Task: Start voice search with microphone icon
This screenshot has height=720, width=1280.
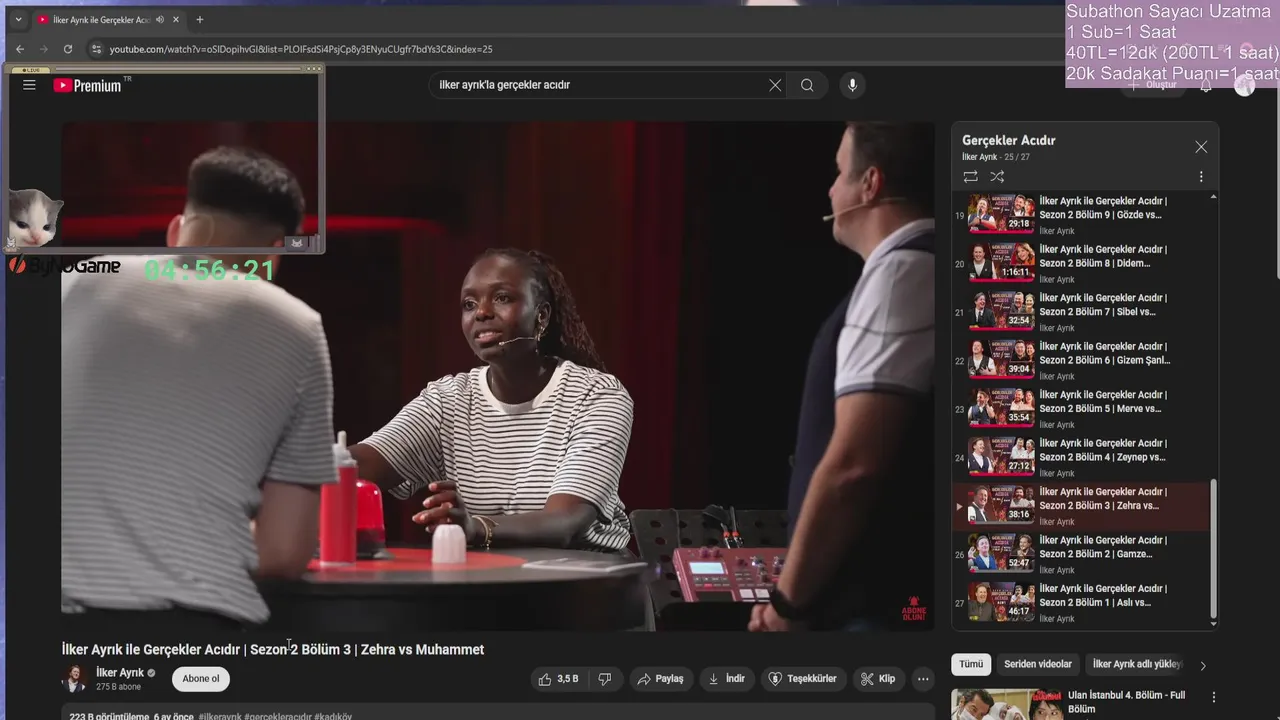Action: point(852,85)
